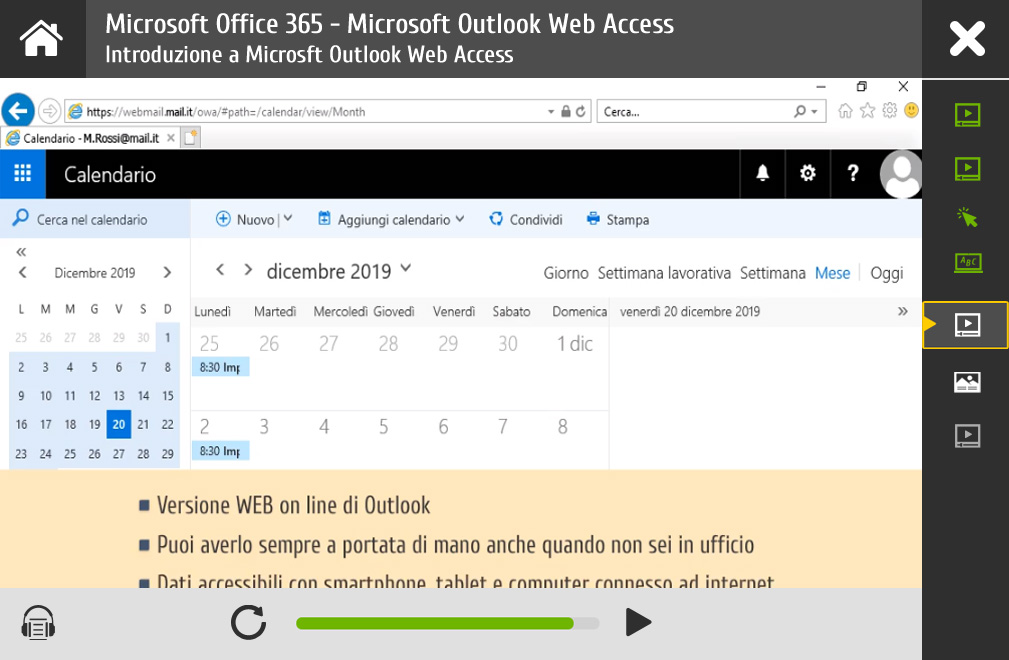
Task: Restore down the browser window
Action: 862,86
